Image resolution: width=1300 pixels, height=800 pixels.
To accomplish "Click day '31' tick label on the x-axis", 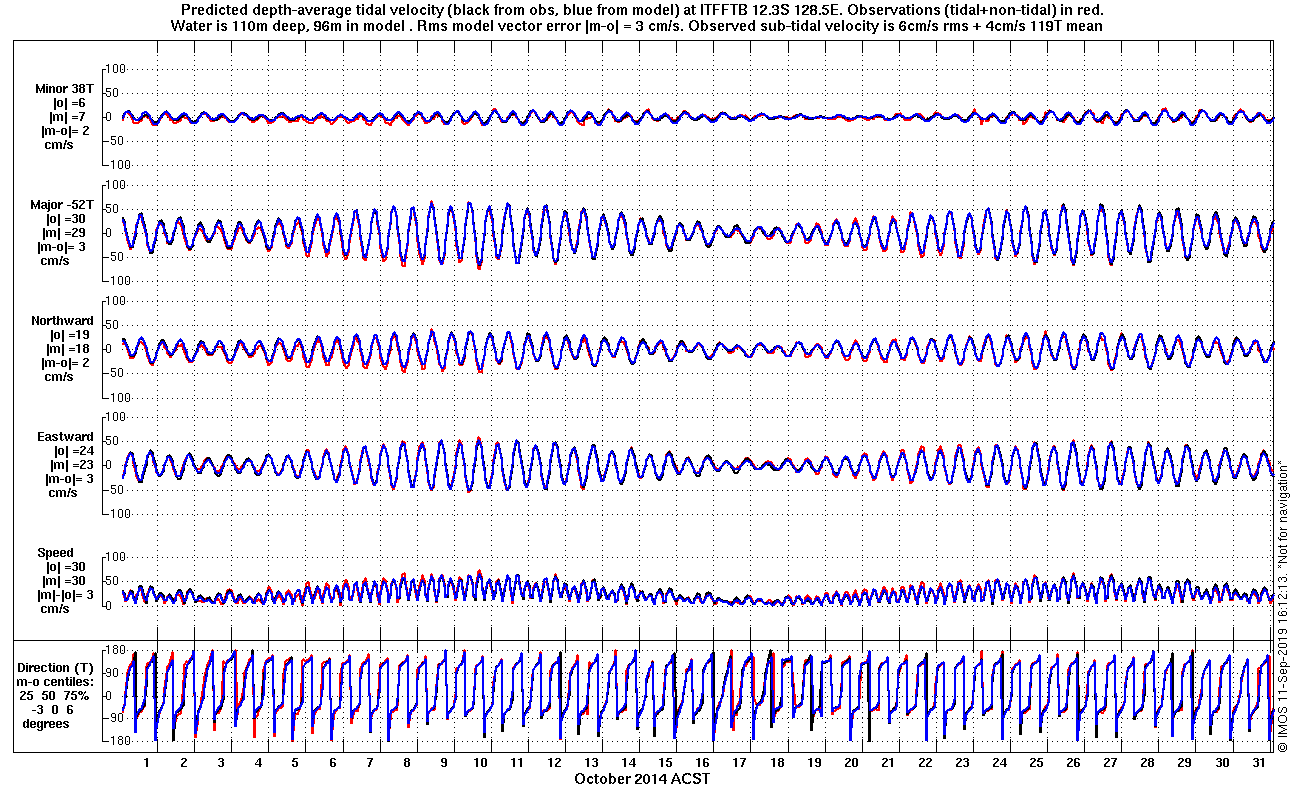I will (1258, 762).
